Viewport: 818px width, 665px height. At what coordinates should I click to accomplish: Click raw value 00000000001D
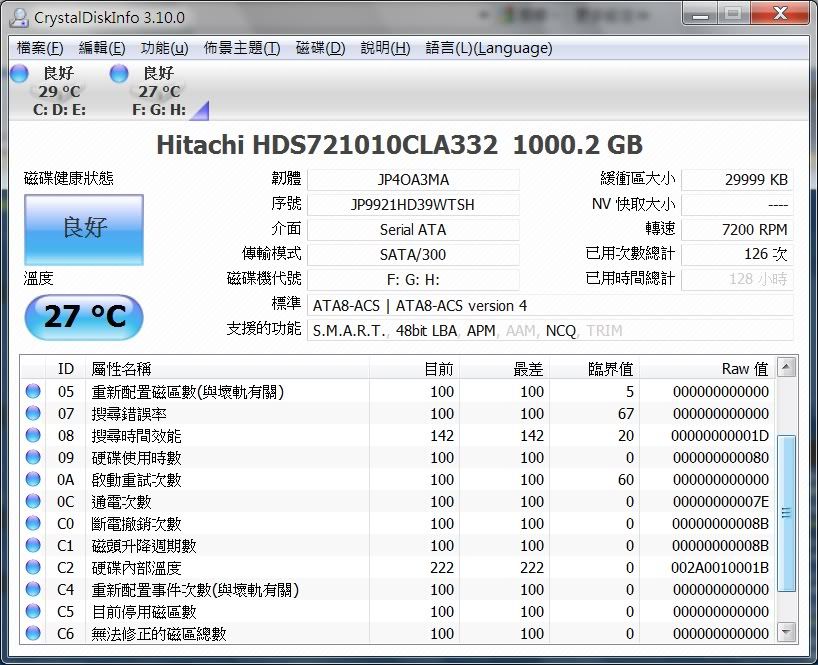coord(720,436)
